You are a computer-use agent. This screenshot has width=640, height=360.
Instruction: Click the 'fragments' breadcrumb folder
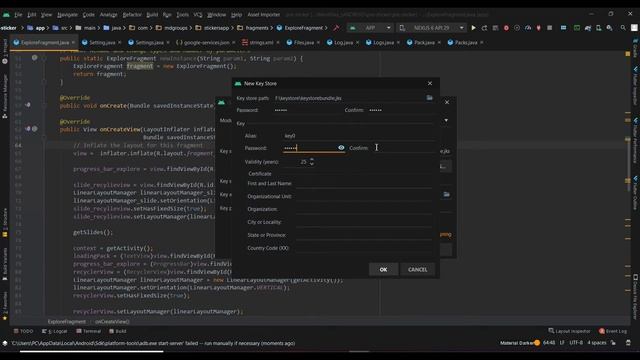click(253, 28)
